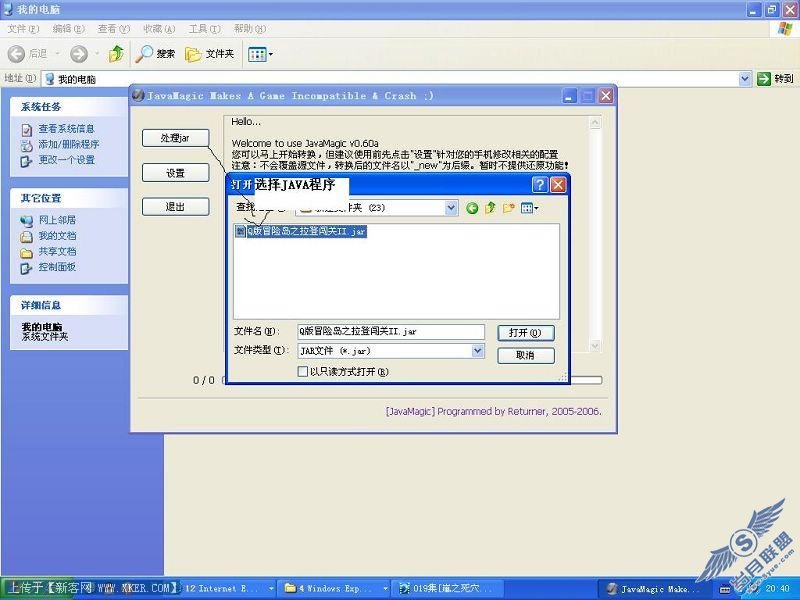Viewport: 800px width, 600px height.
Task: Open the 文件(F) menu
Action: [23, 29]
